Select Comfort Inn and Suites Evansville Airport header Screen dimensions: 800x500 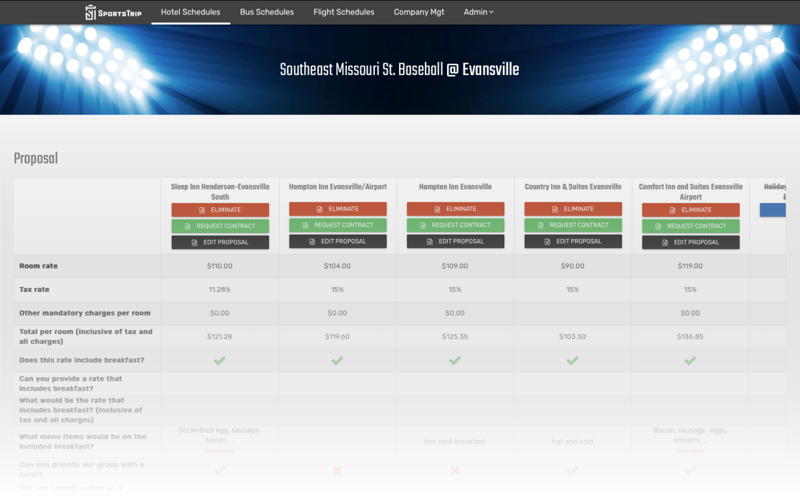690,191
